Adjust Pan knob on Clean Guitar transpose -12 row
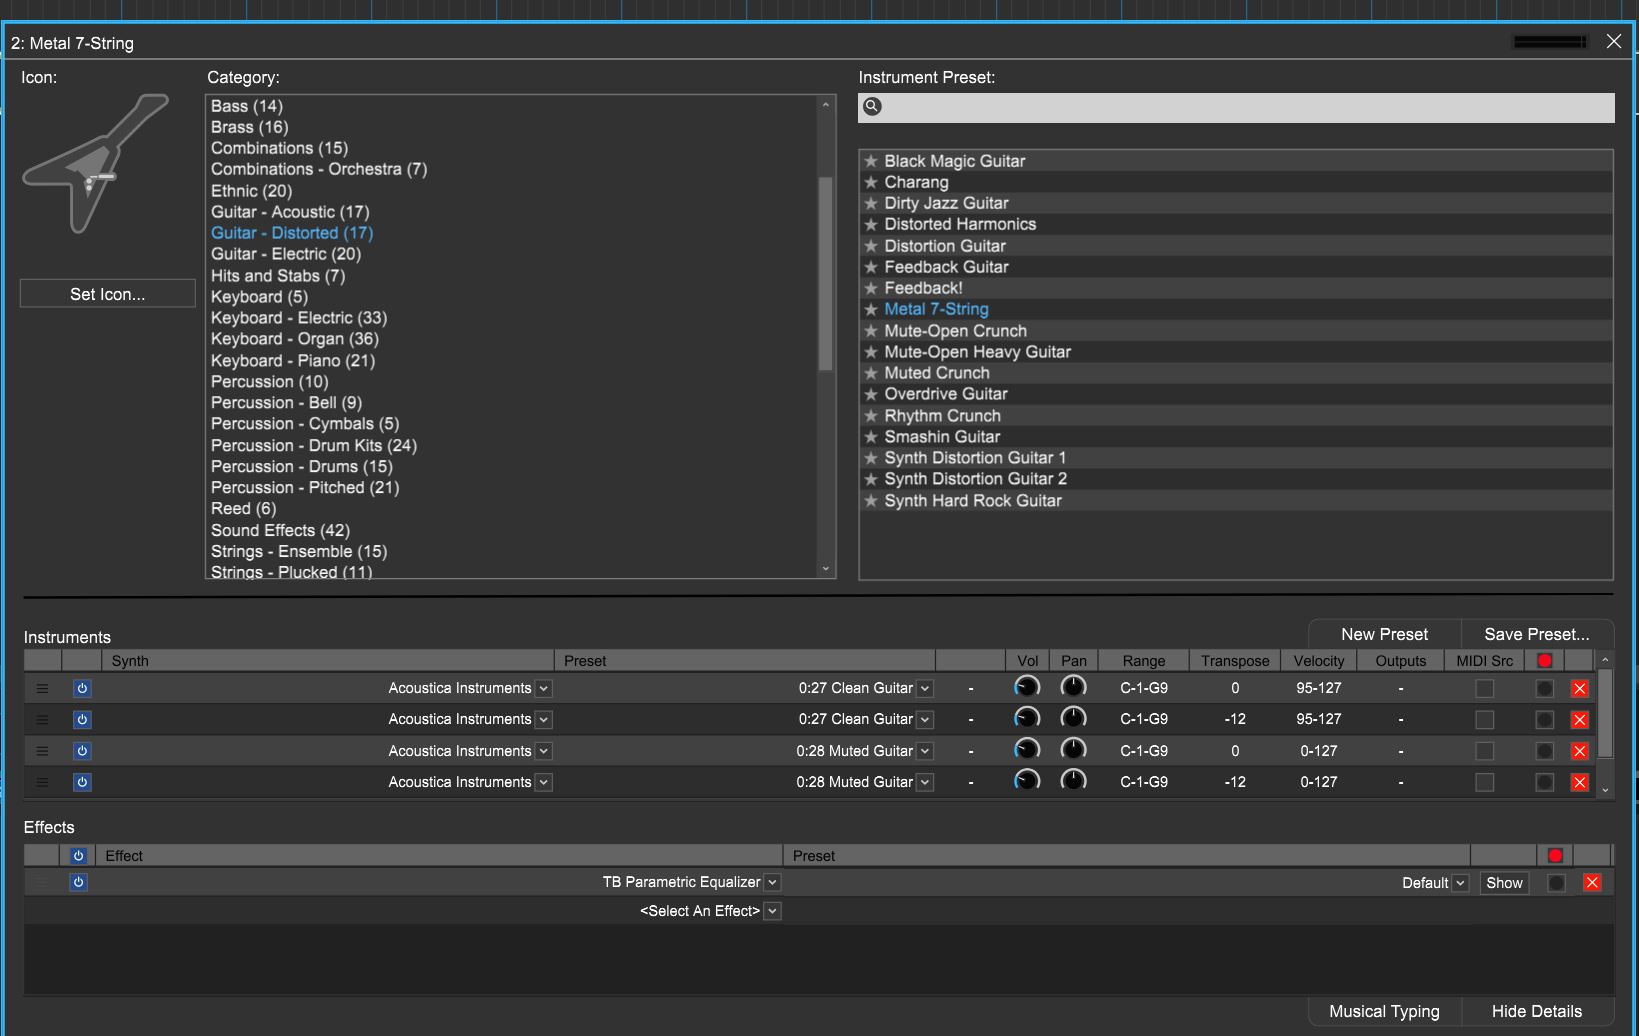The image size is (1639, 1036). tap(1073, 718)
